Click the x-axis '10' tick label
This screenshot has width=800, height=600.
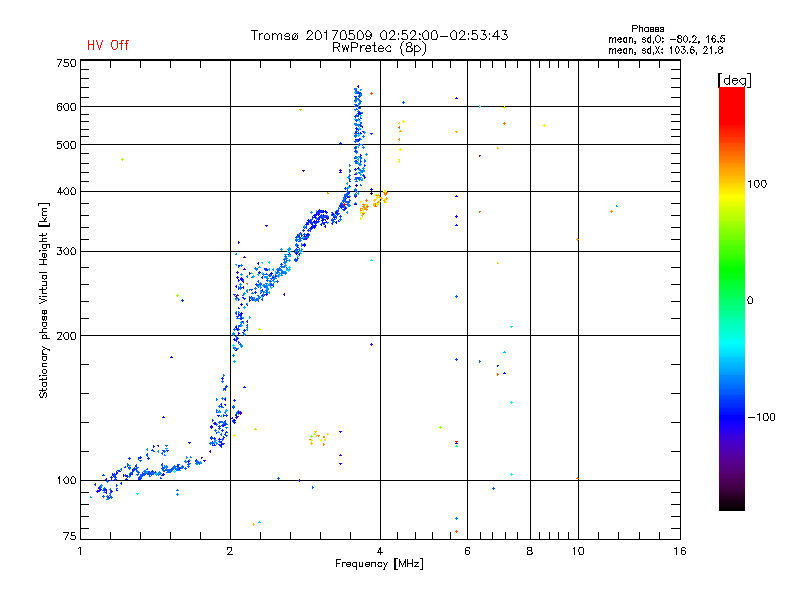pos(578,551)
